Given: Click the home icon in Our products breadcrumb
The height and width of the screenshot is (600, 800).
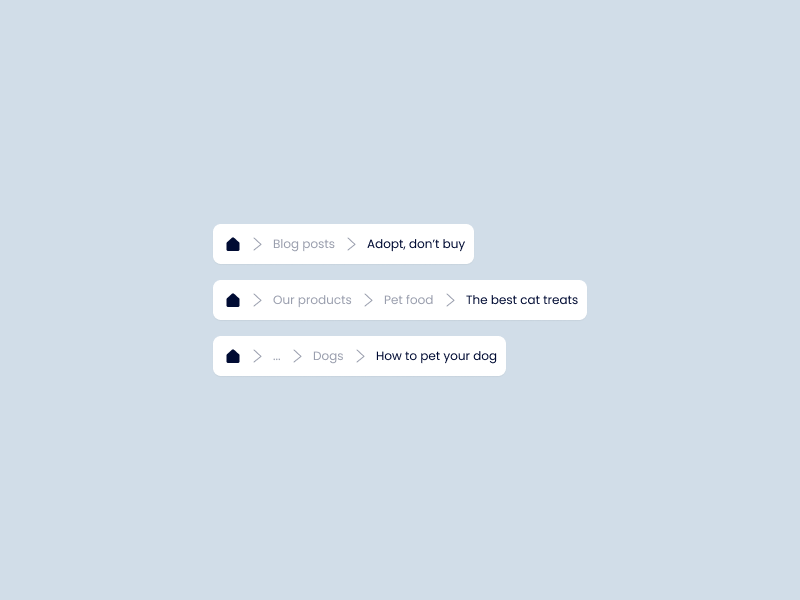Looking at the screenshot, I should tap(233, 300).
